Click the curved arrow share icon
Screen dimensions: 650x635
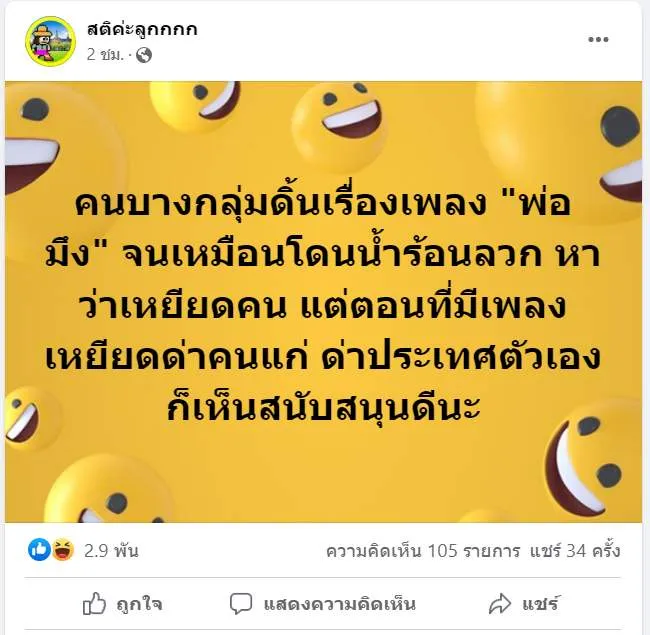click(x=500, y=603)
